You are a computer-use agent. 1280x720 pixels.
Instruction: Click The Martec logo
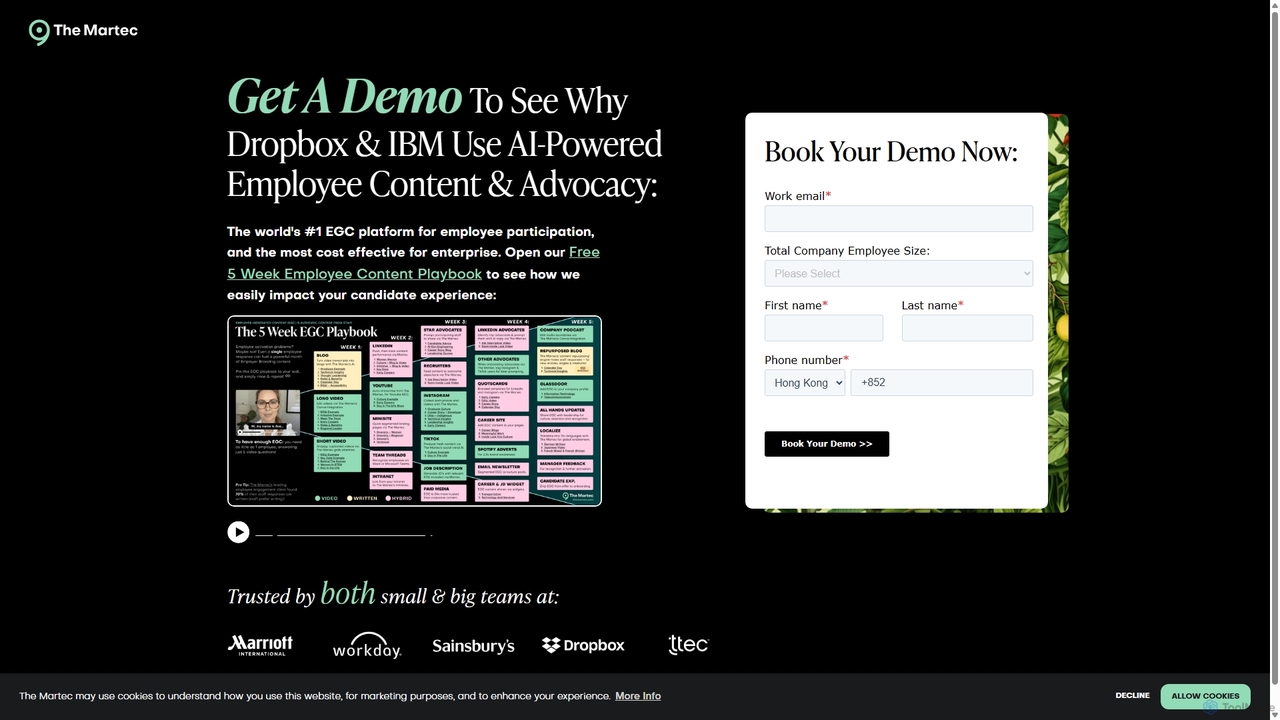(83, 32)
